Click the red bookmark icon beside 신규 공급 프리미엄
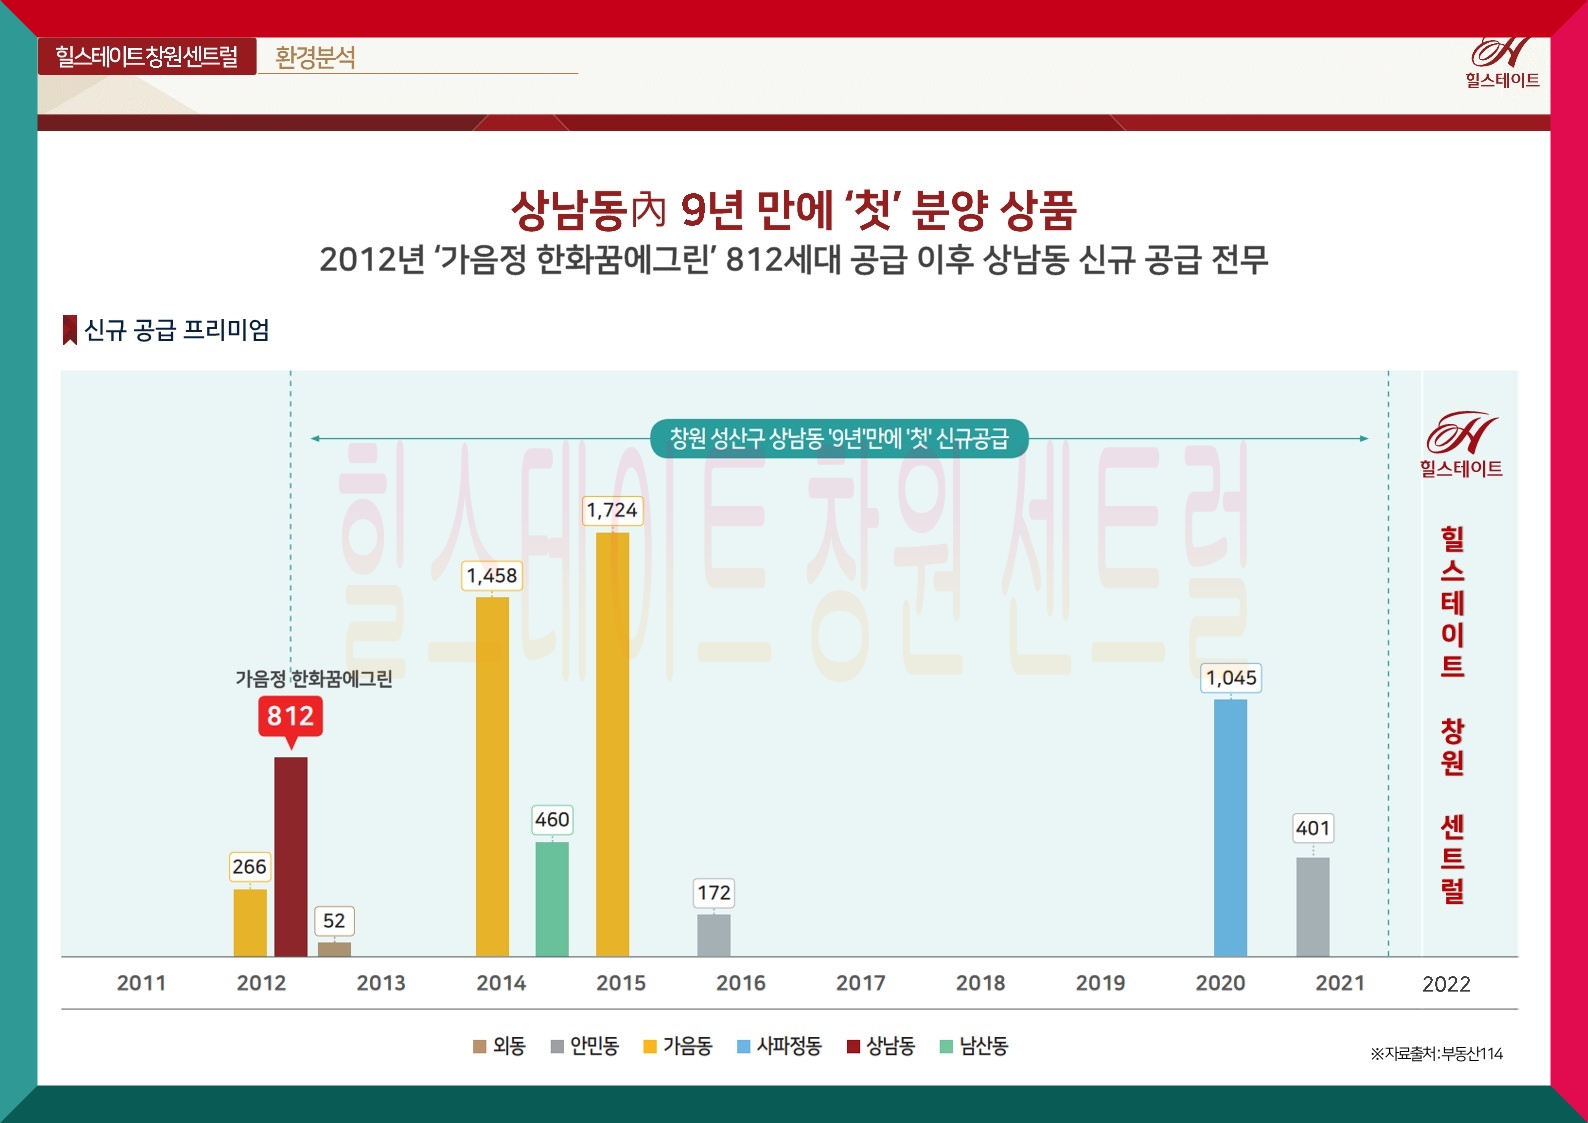 (70, 330)
